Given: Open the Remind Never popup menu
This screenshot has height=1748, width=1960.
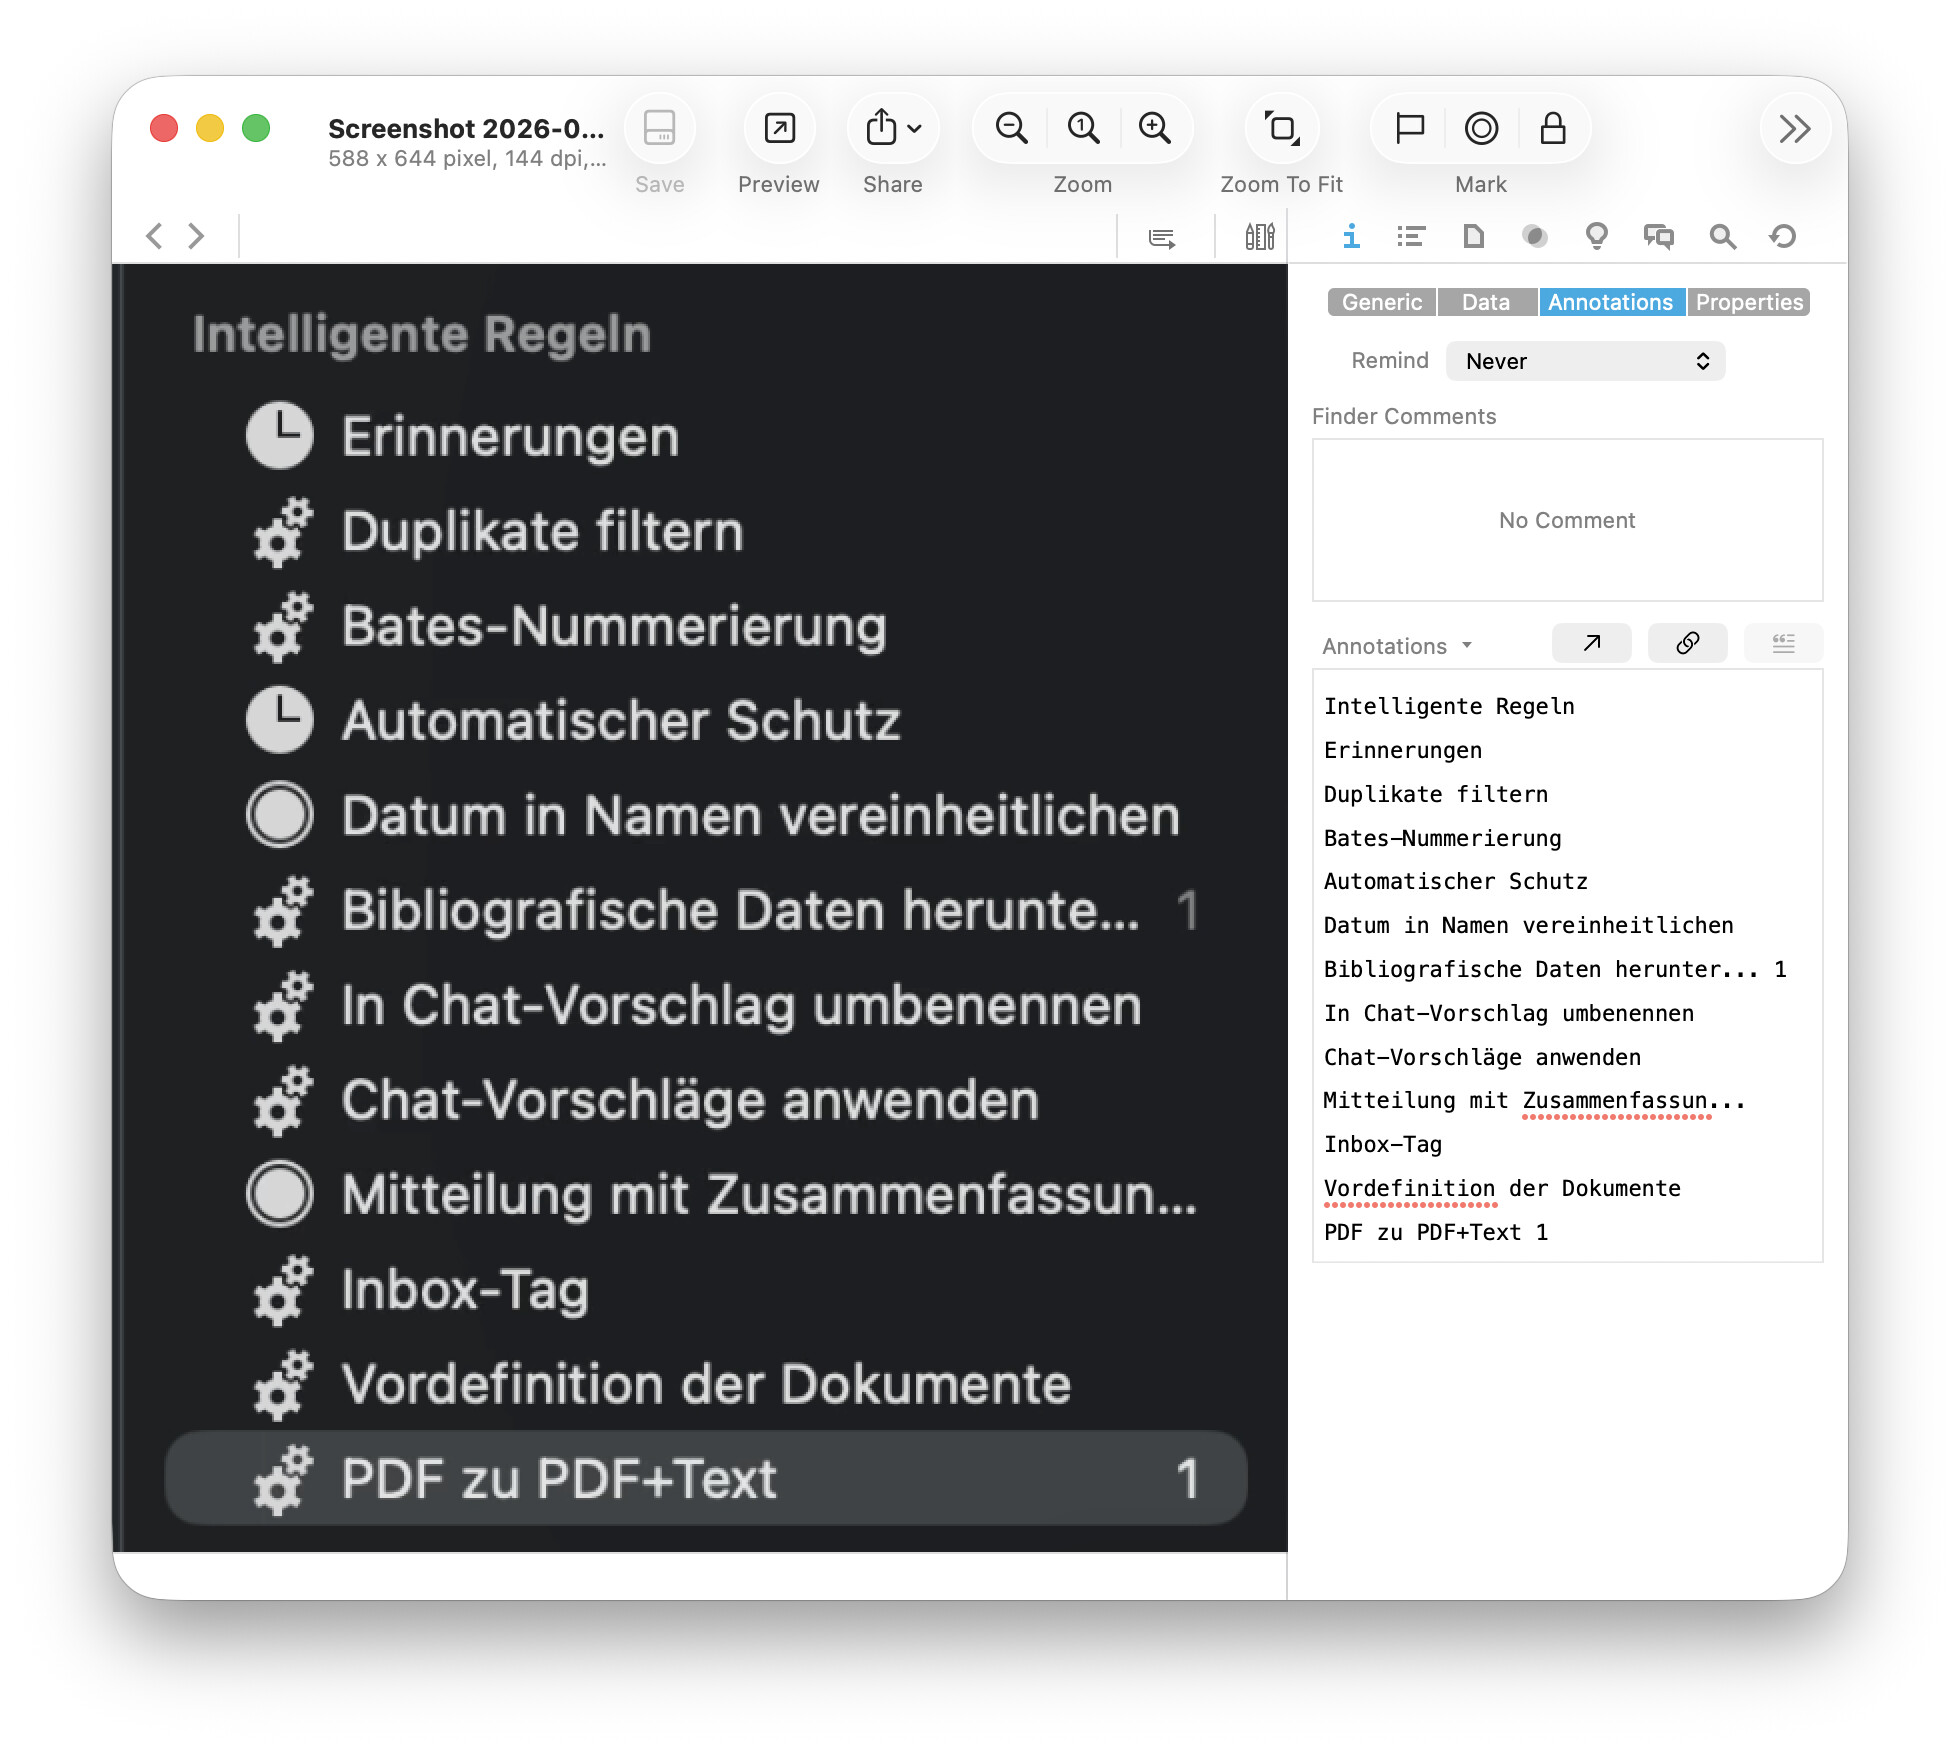Looking at the screenshot, I should coord(1585,361).
